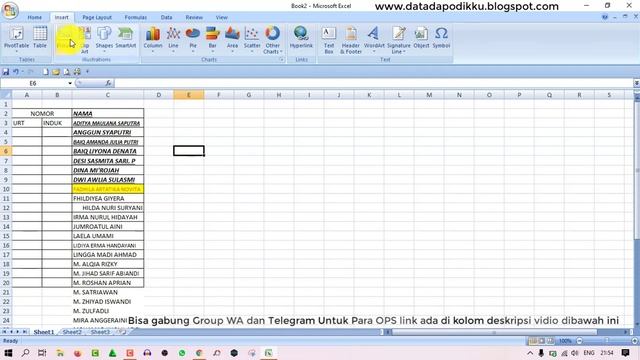Viewport: 640px width, 360px height.
Task: Open the Windows Start menu
Action: [8, 353]
